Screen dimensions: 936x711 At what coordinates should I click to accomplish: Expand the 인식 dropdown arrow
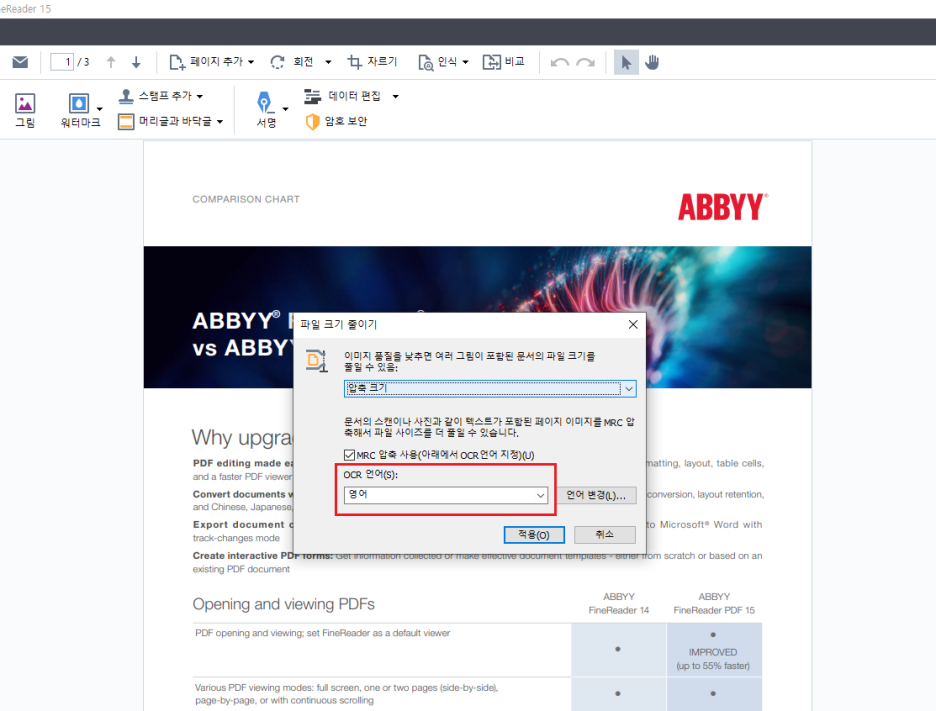point(466,62)
